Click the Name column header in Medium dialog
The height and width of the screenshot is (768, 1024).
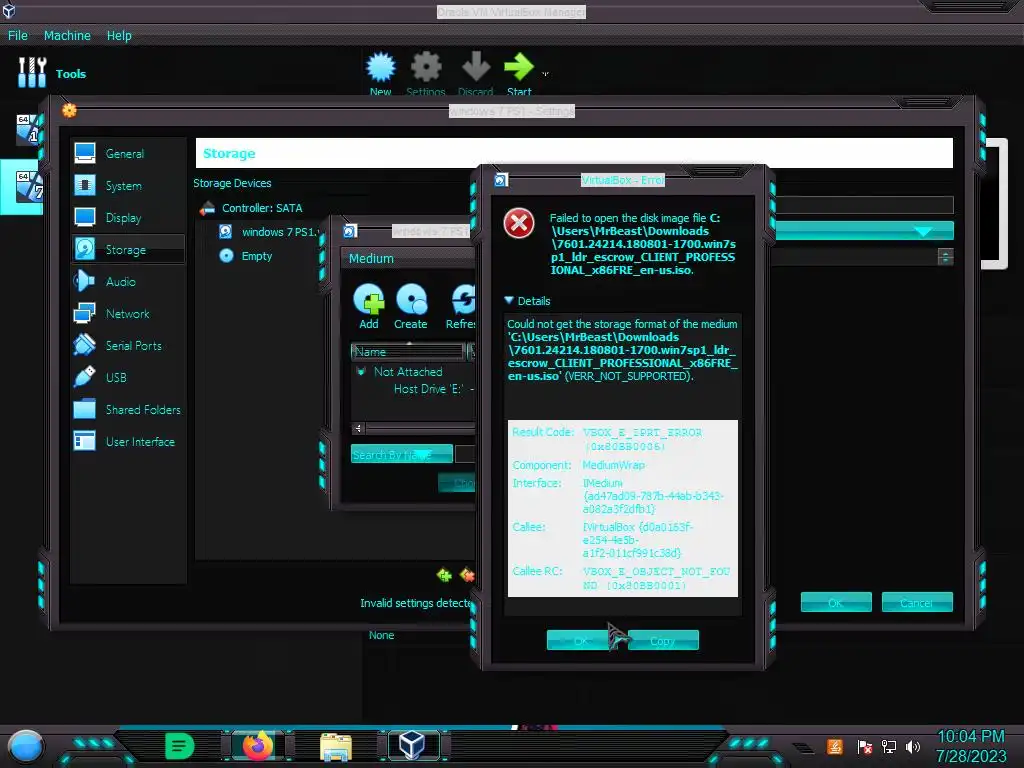408,351
